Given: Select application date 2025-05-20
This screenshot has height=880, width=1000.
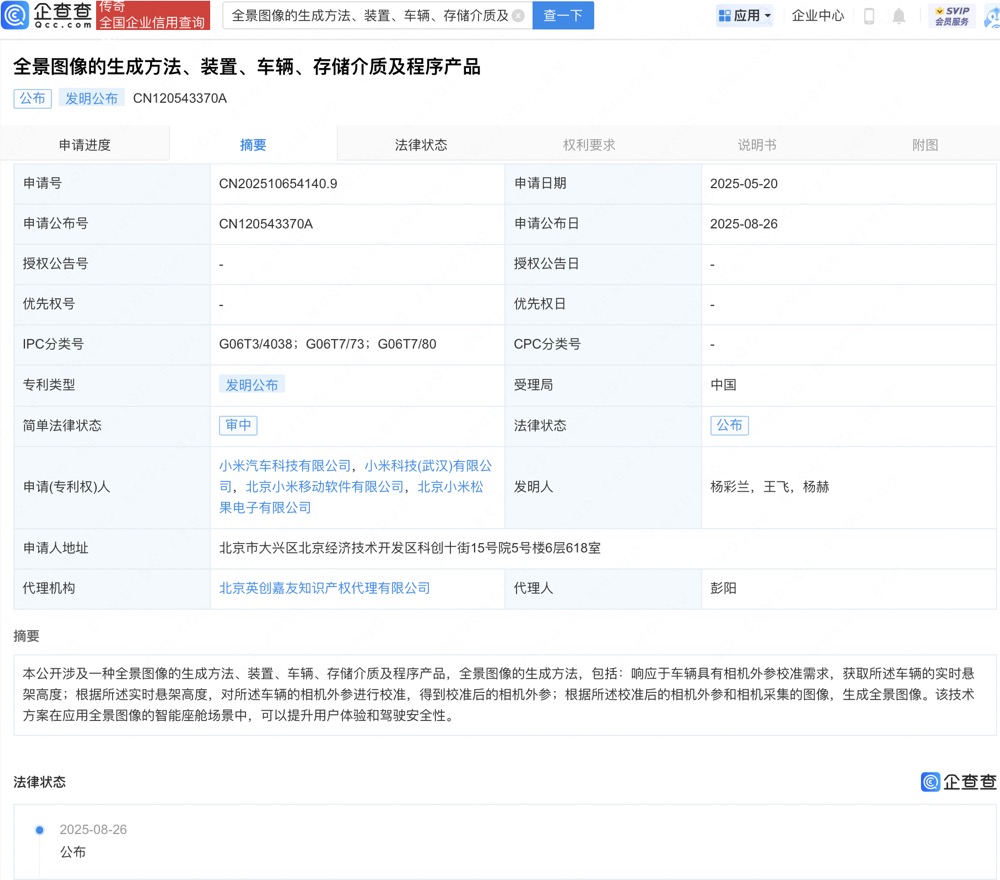Looking at the screenshot, I should coord(744,184).
